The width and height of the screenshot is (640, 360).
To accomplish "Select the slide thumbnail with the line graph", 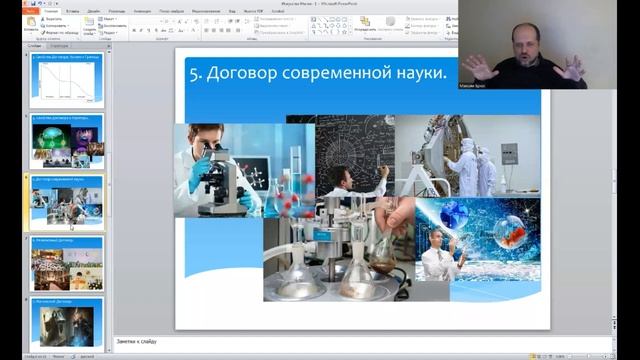I will (x=67, y=80).
